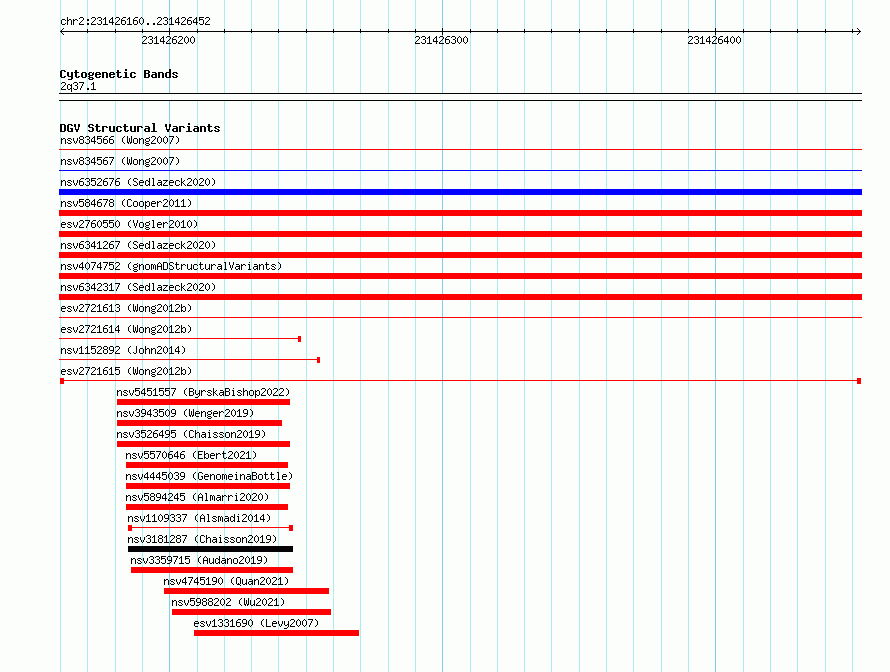Click the red bar under nsv584678 (Cooper2011)
Screen dimensions: 890x672
(x=460, y=213)
